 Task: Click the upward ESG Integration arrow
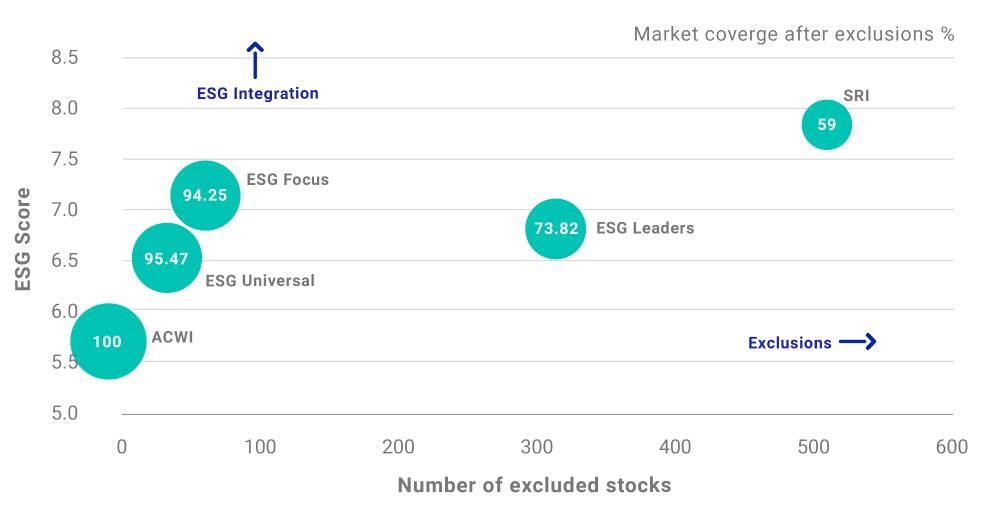(256, 60)
